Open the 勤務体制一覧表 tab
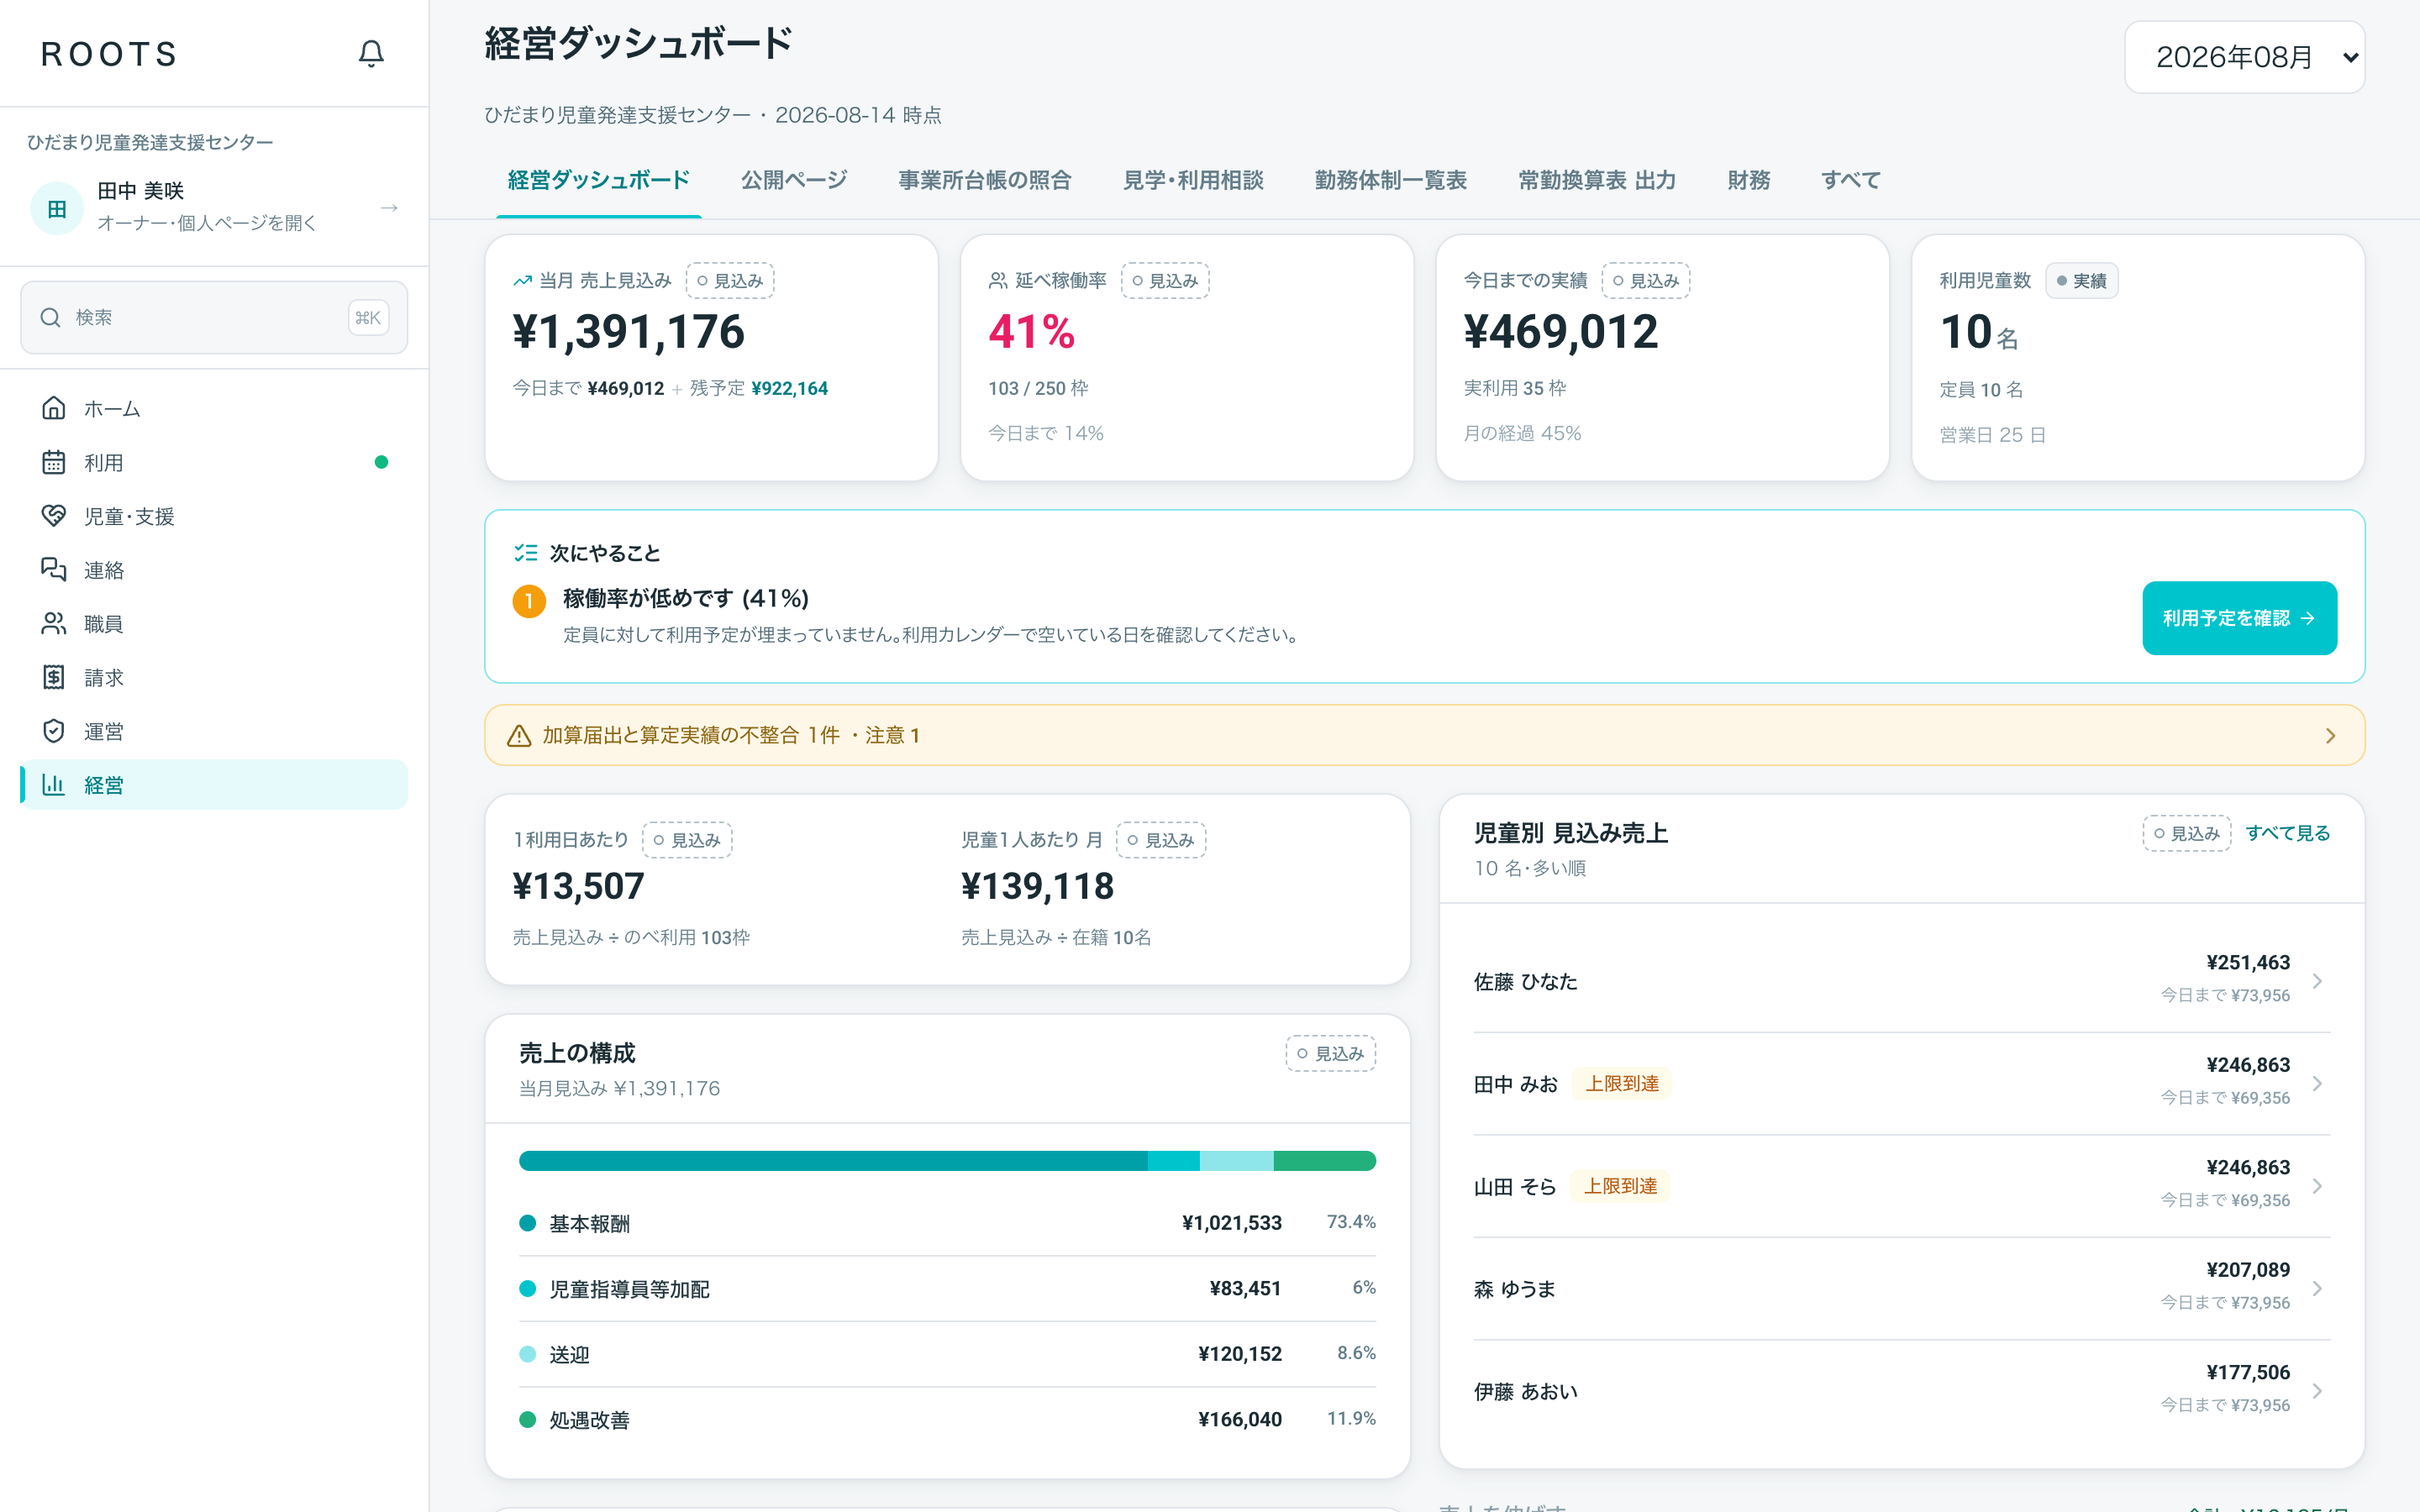The width and height of the screenshot is (2420, 1512). pos(1391,180)
